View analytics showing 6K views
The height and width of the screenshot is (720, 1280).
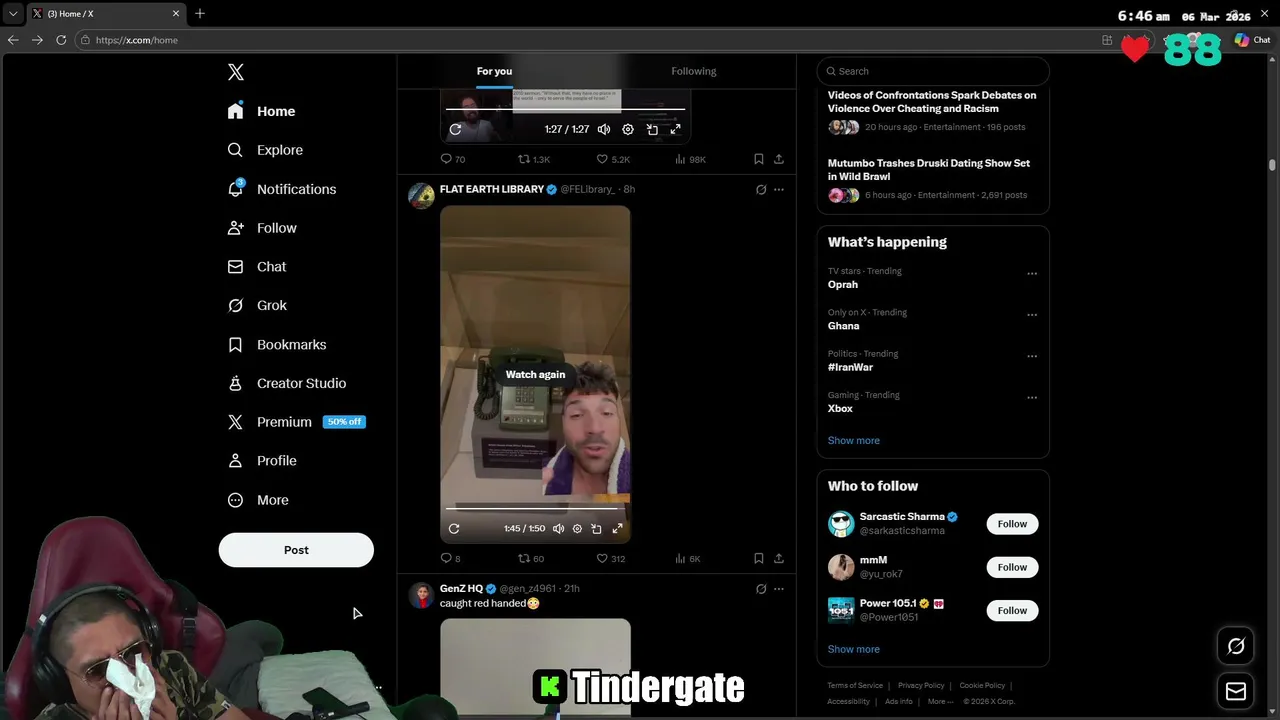[x=689, y=558]
